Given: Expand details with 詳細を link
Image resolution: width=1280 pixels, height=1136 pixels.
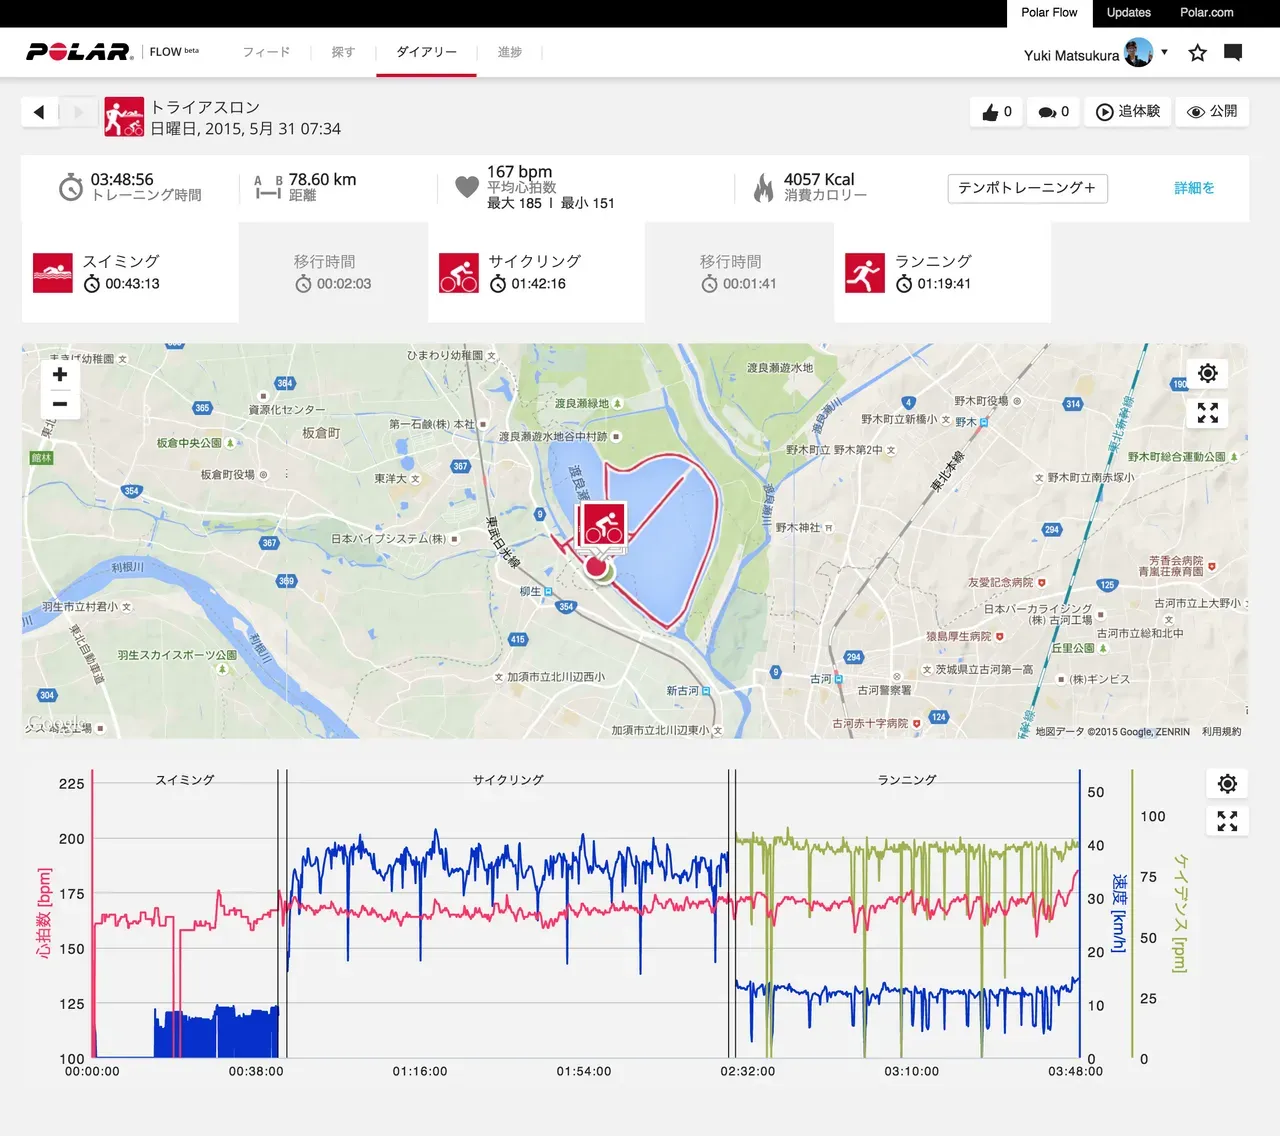Looking at the screenshot, I should click(x=1194, y=188).
